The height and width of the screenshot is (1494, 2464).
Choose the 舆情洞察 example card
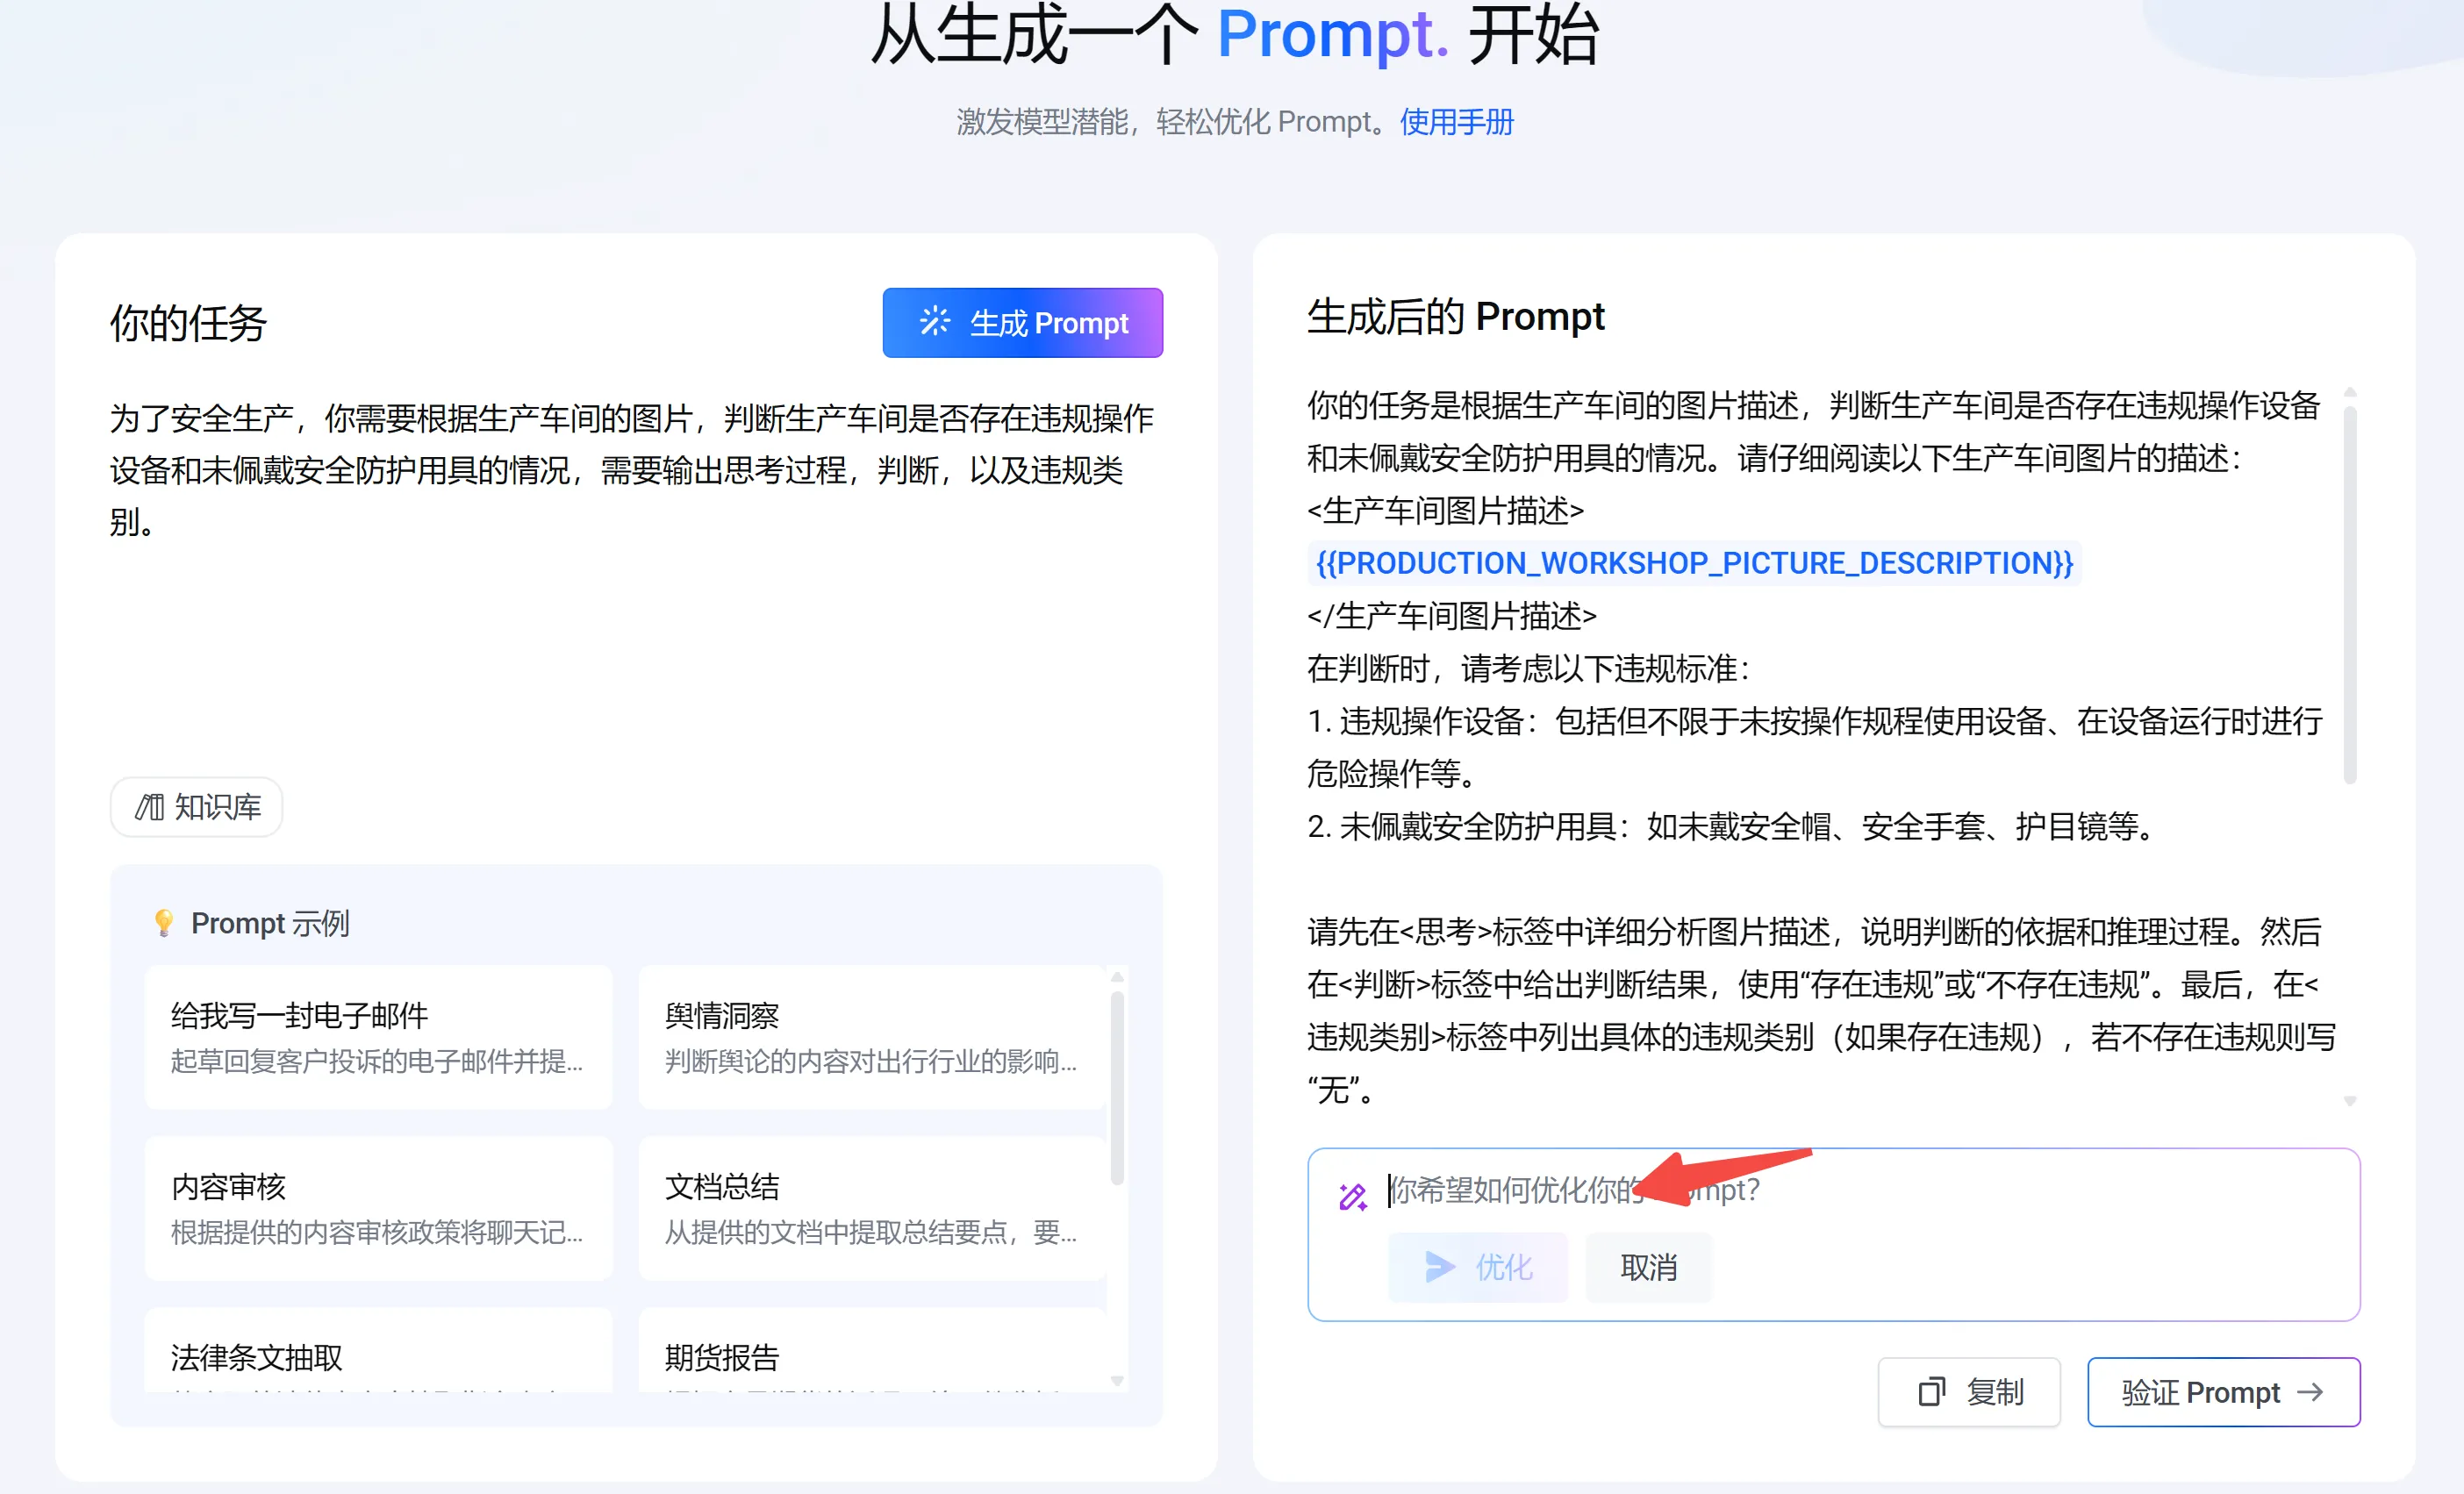871,1036
